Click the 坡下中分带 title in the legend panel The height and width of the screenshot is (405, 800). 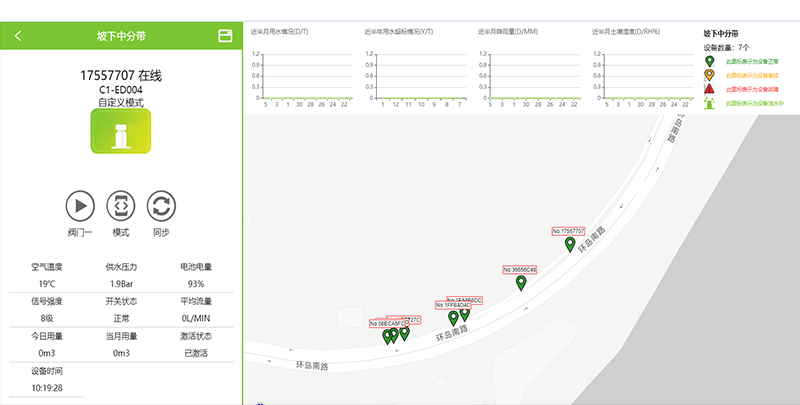click(x=721, y=34)
